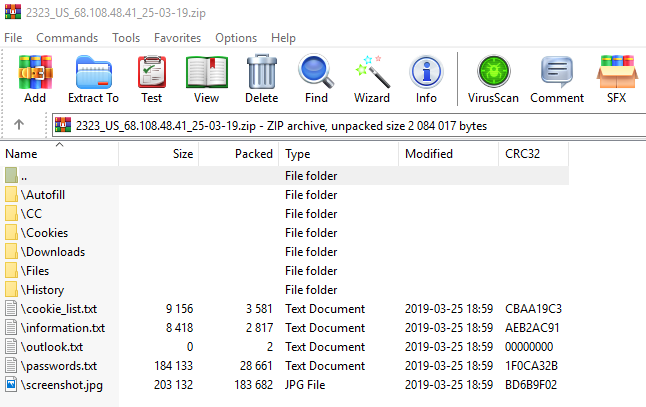Viewport: 646px width, 407px height.
Task: Click the information.txt file icon
Action: click(11, 327)
